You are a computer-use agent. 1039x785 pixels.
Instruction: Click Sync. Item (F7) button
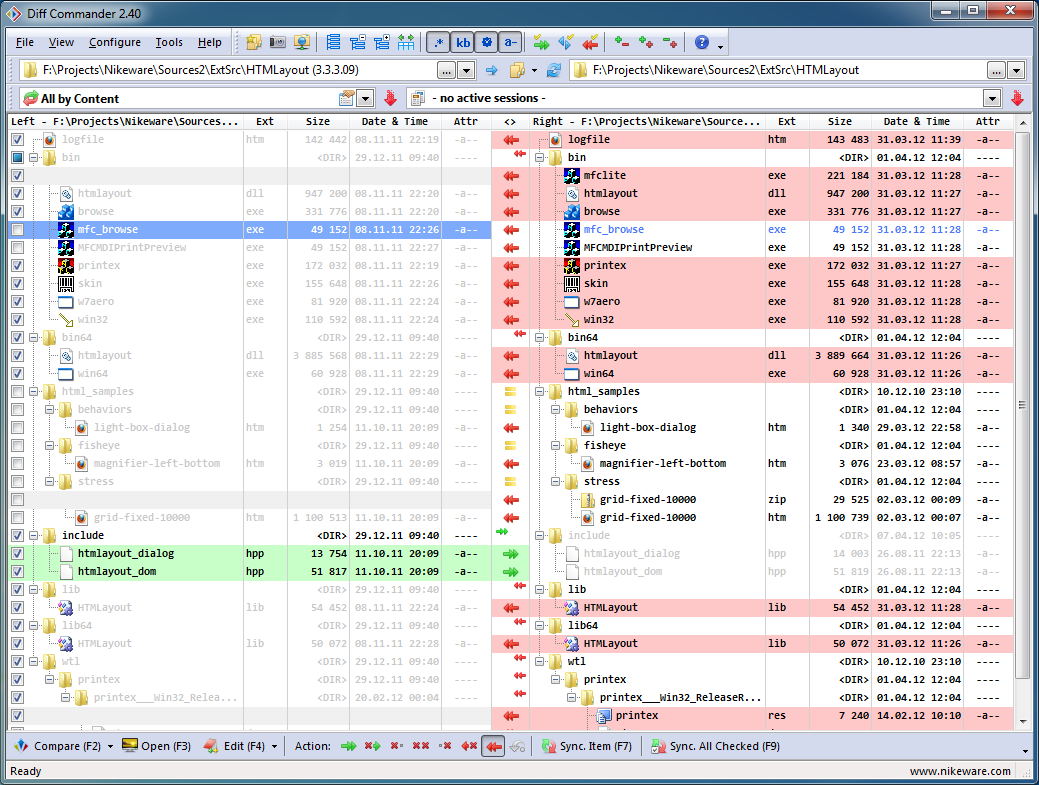[586, 747]
